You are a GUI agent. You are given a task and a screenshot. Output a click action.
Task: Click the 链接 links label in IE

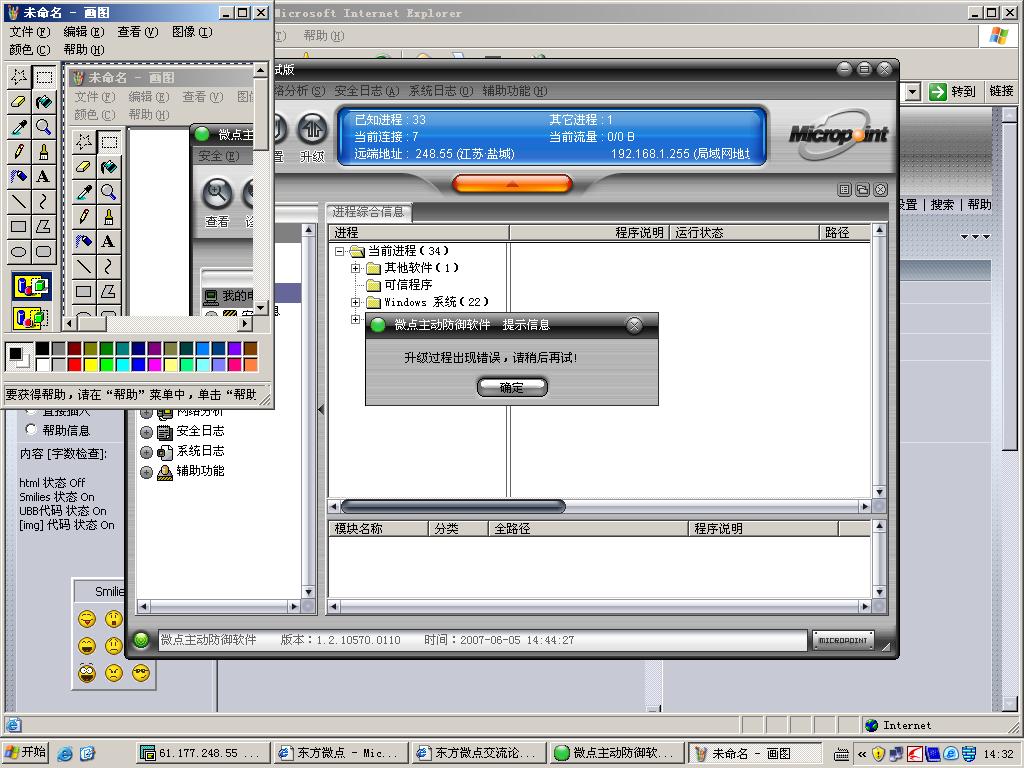[x=1001, y=91]
